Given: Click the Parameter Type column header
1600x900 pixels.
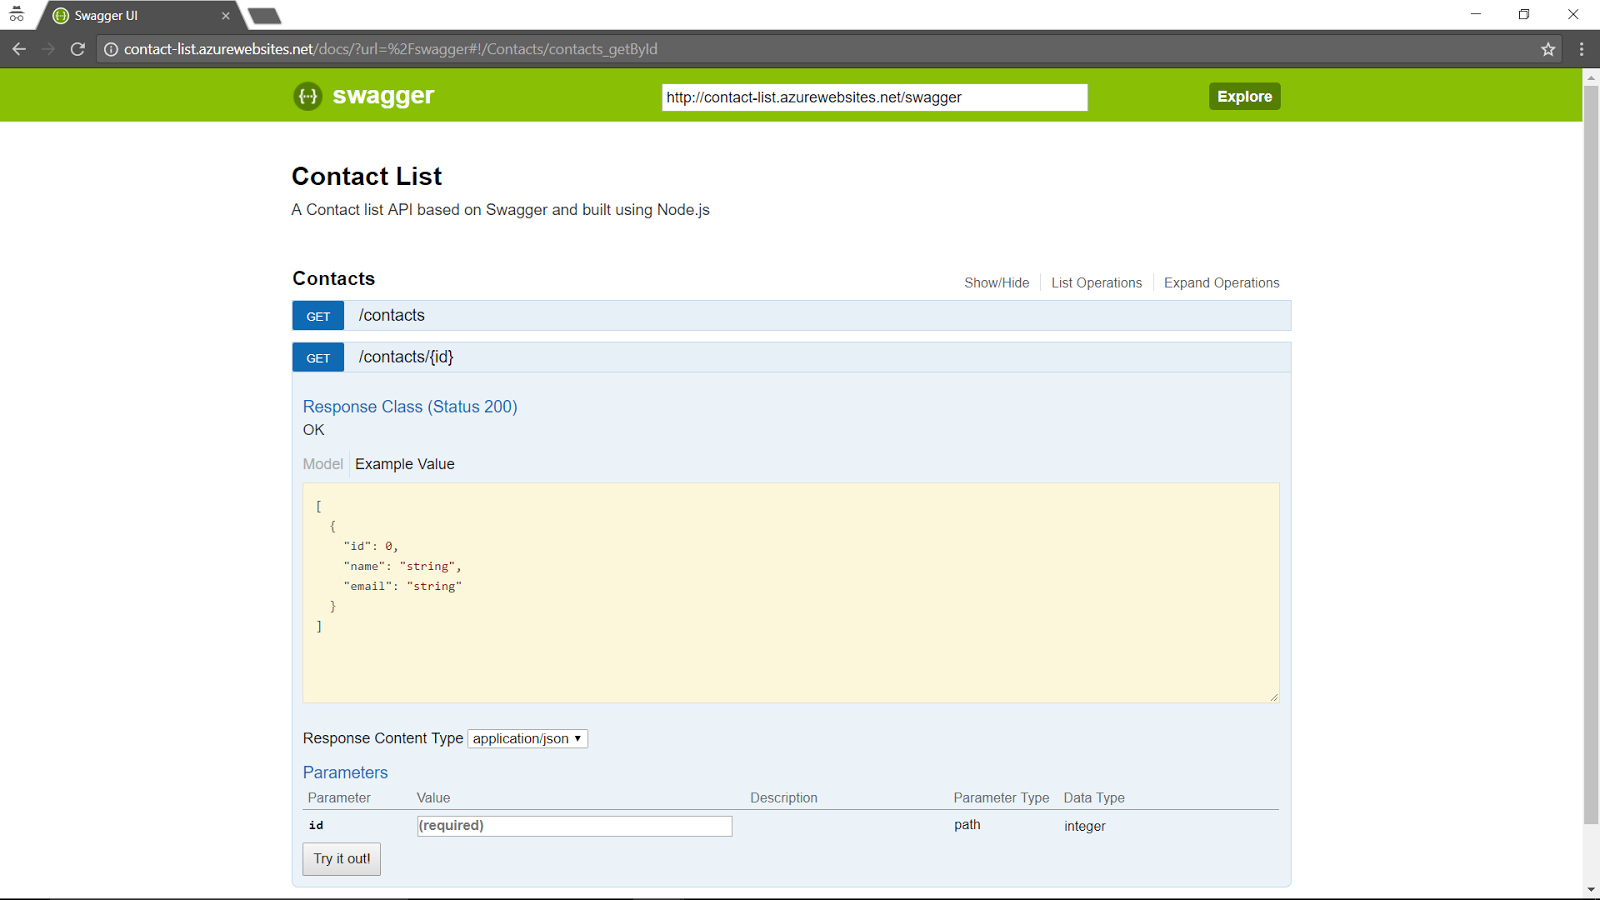Looking at the screenshot, I should point(1001,798).
